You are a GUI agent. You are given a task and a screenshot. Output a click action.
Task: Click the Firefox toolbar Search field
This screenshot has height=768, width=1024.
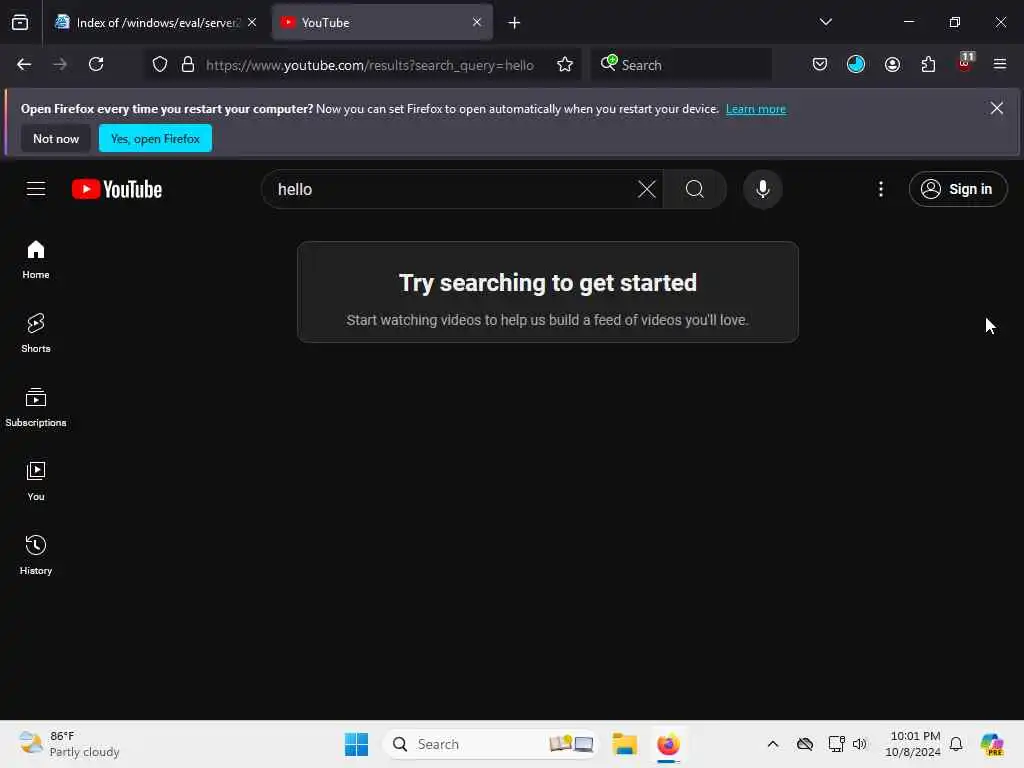(x=682, y=64)
